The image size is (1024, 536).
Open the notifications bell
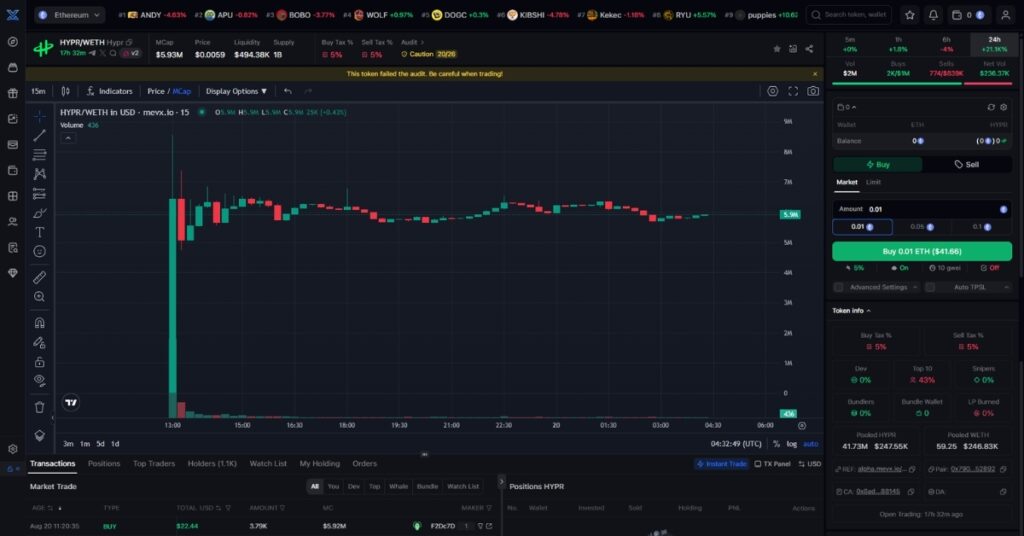coord(933,14)
